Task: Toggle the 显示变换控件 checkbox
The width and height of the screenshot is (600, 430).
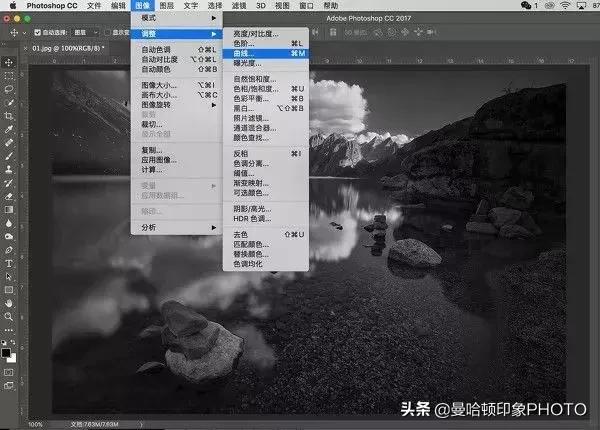Action: (x=108, y=33)
